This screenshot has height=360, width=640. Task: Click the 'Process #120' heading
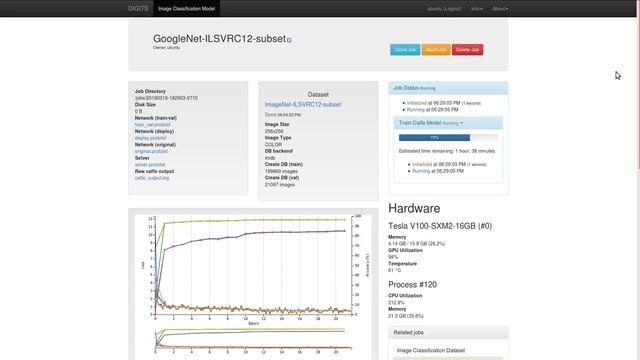[412, 284]
